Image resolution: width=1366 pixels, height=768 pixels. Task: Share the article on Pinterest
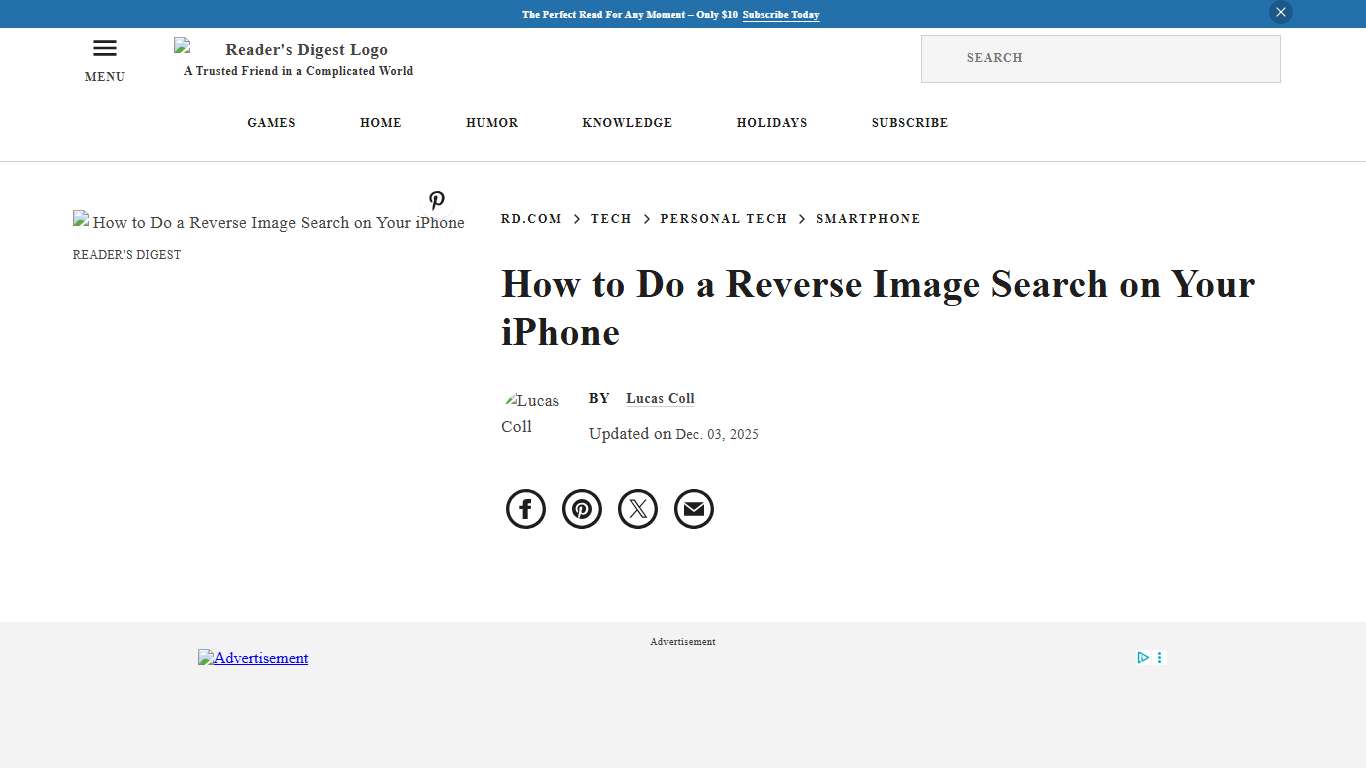click(581, 509)
